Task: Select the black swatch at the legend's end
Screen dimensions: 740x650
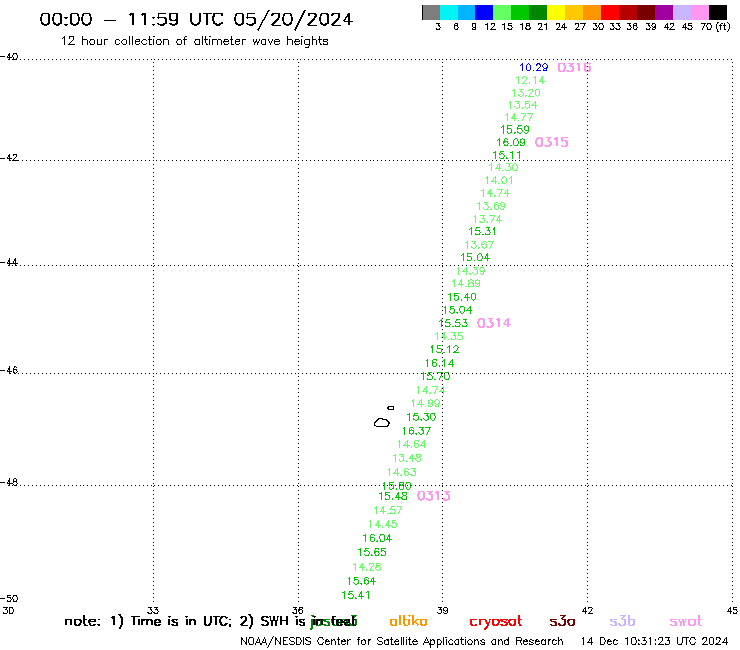Action: [x=718, y=12]
